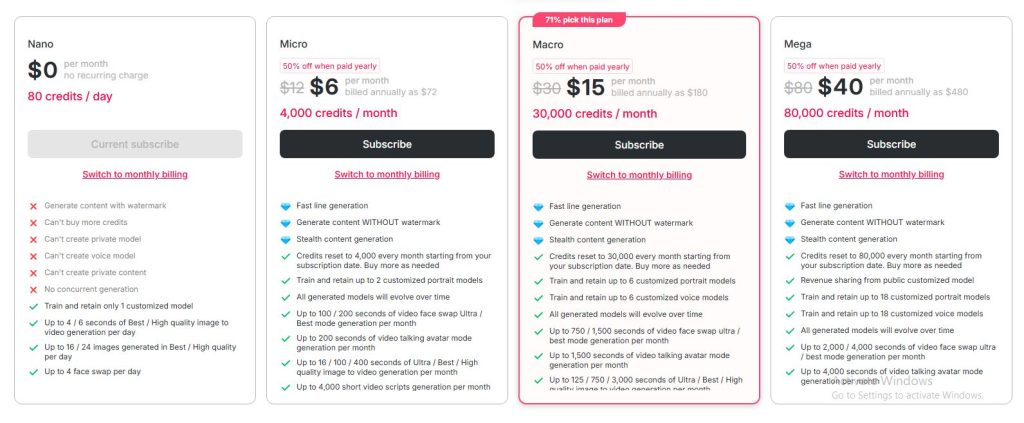Click green checkmark by Nano face swap per day
The height and width of the screenshot is (423, 1024).
[33, 372]
